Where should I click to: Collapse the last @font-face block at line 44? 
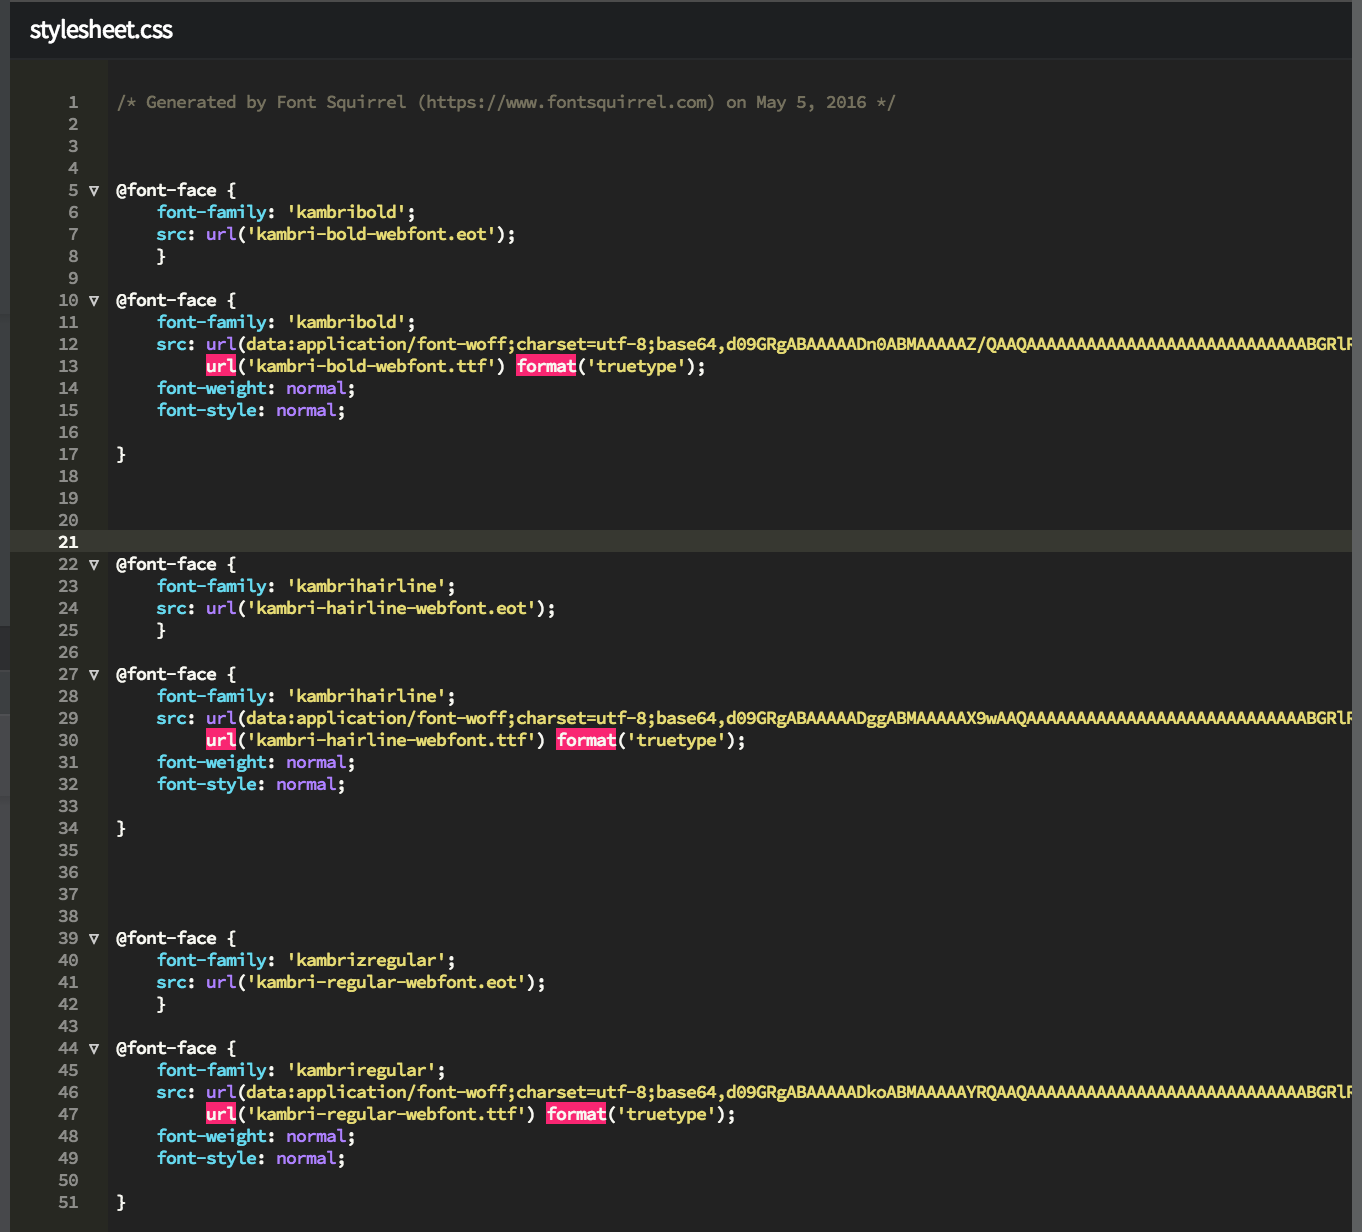[94, 1048]
